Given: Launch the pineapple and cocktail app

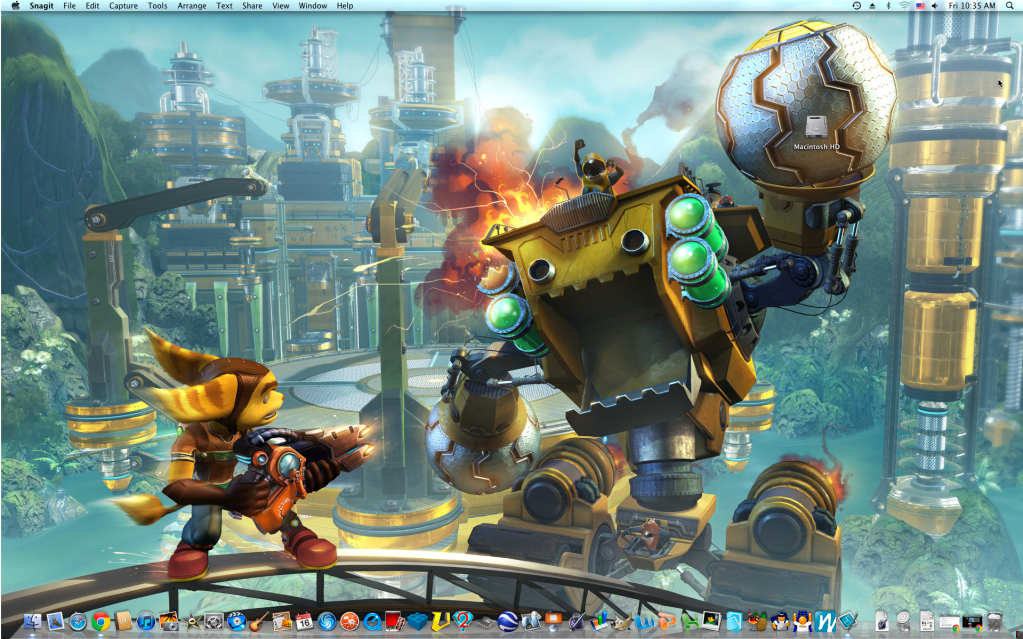Looking at the screenshot, I should 757,621.
